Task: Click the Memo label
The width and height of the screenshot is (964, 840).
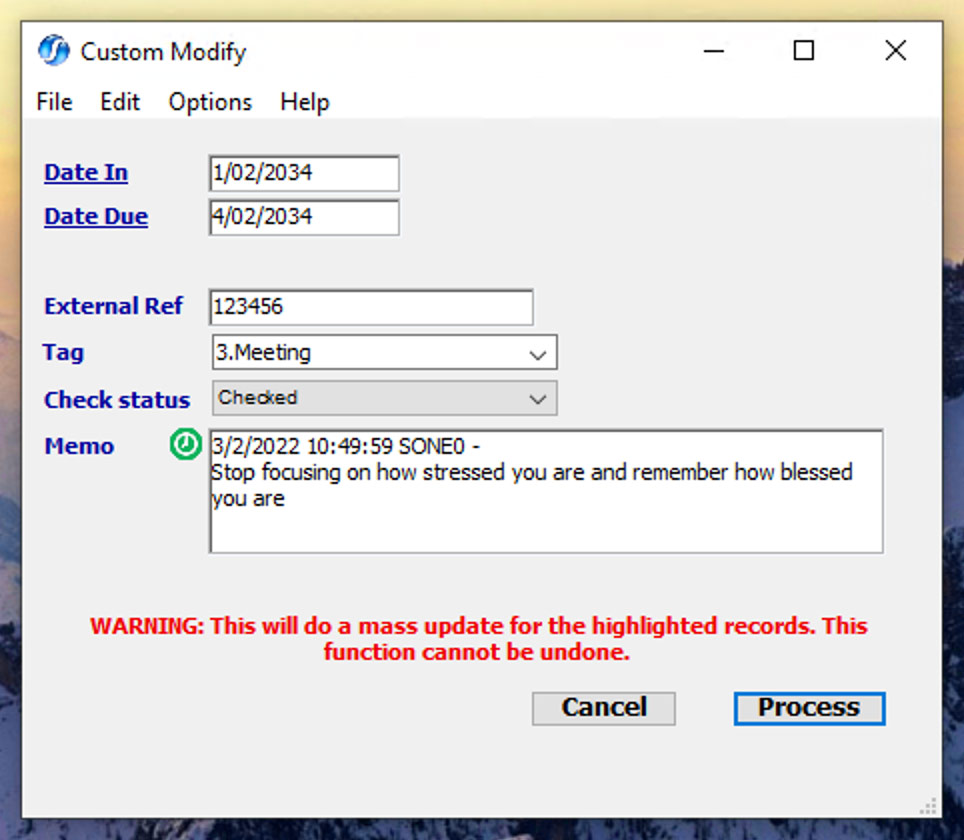Action: [79, 446]
